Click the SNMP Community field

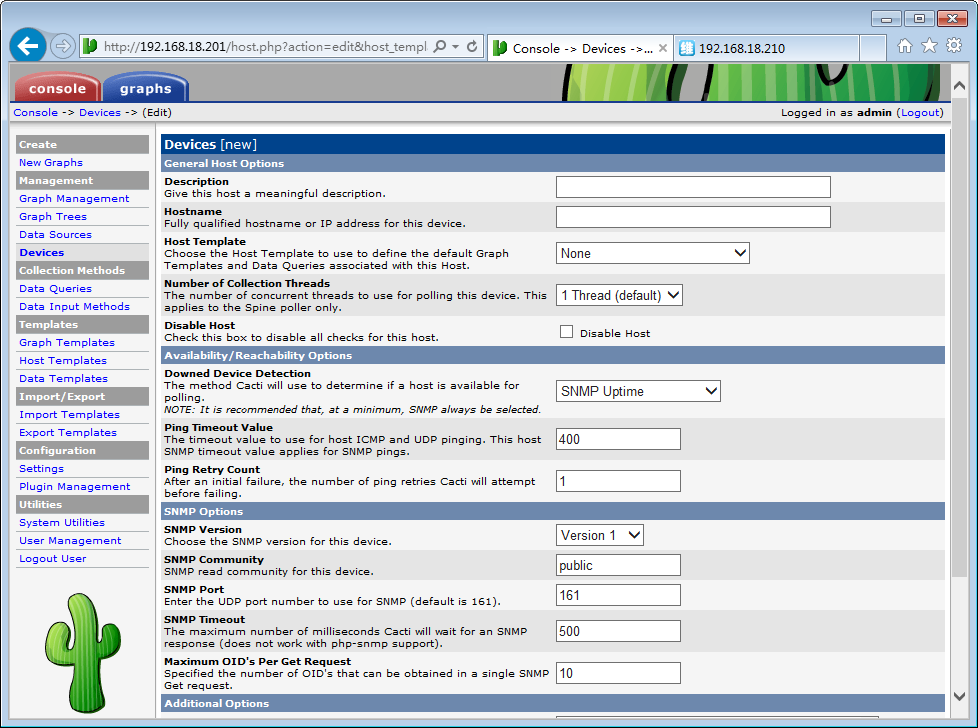coord(618,565)
